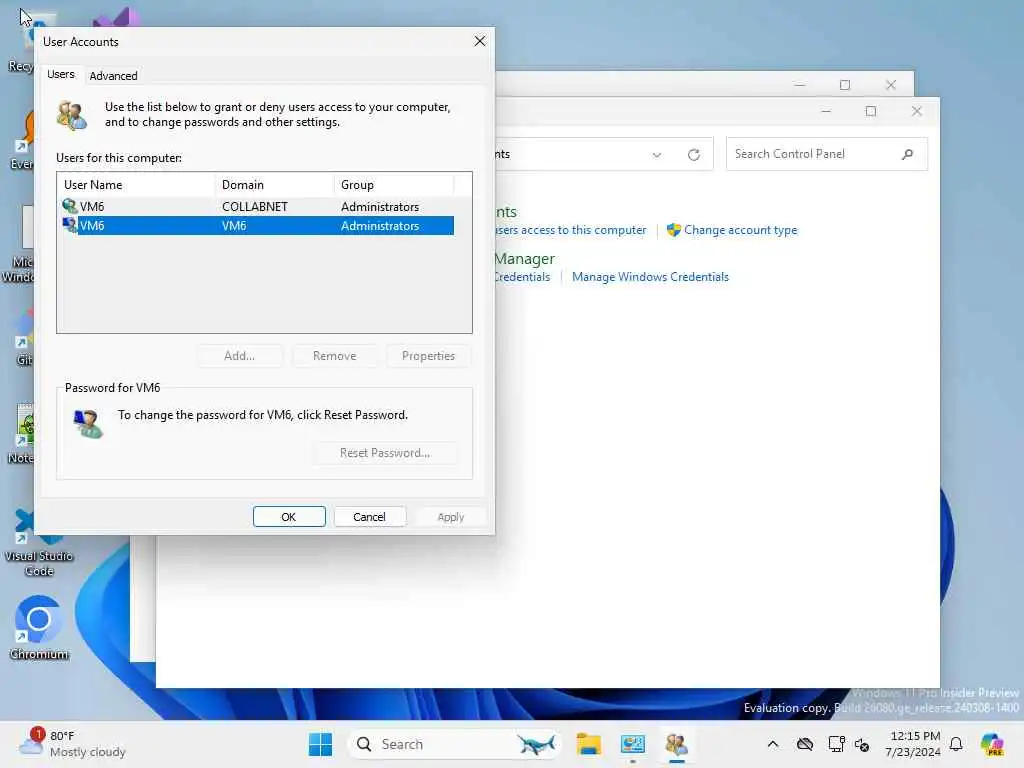Viewport: 1024px width, 768px height.
Task: Cancel the User Accounts dialog
Action: tap(370, 517)
